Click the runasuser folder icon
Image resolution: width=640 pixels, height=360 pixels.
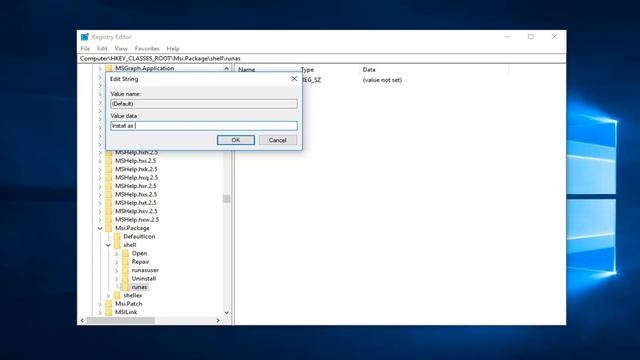pyautogui.click(x=125, y=270)
